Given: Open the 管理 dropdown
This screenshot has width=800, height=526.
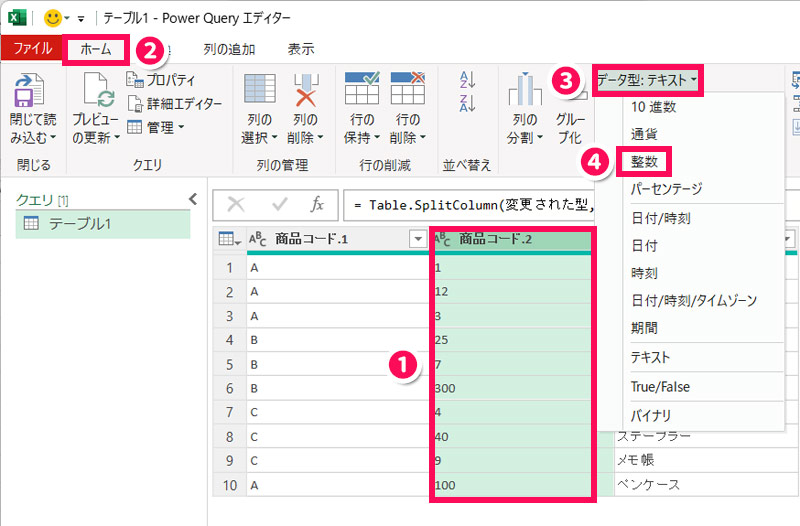Looking at the screenshot, I should (x=156, y=127).
